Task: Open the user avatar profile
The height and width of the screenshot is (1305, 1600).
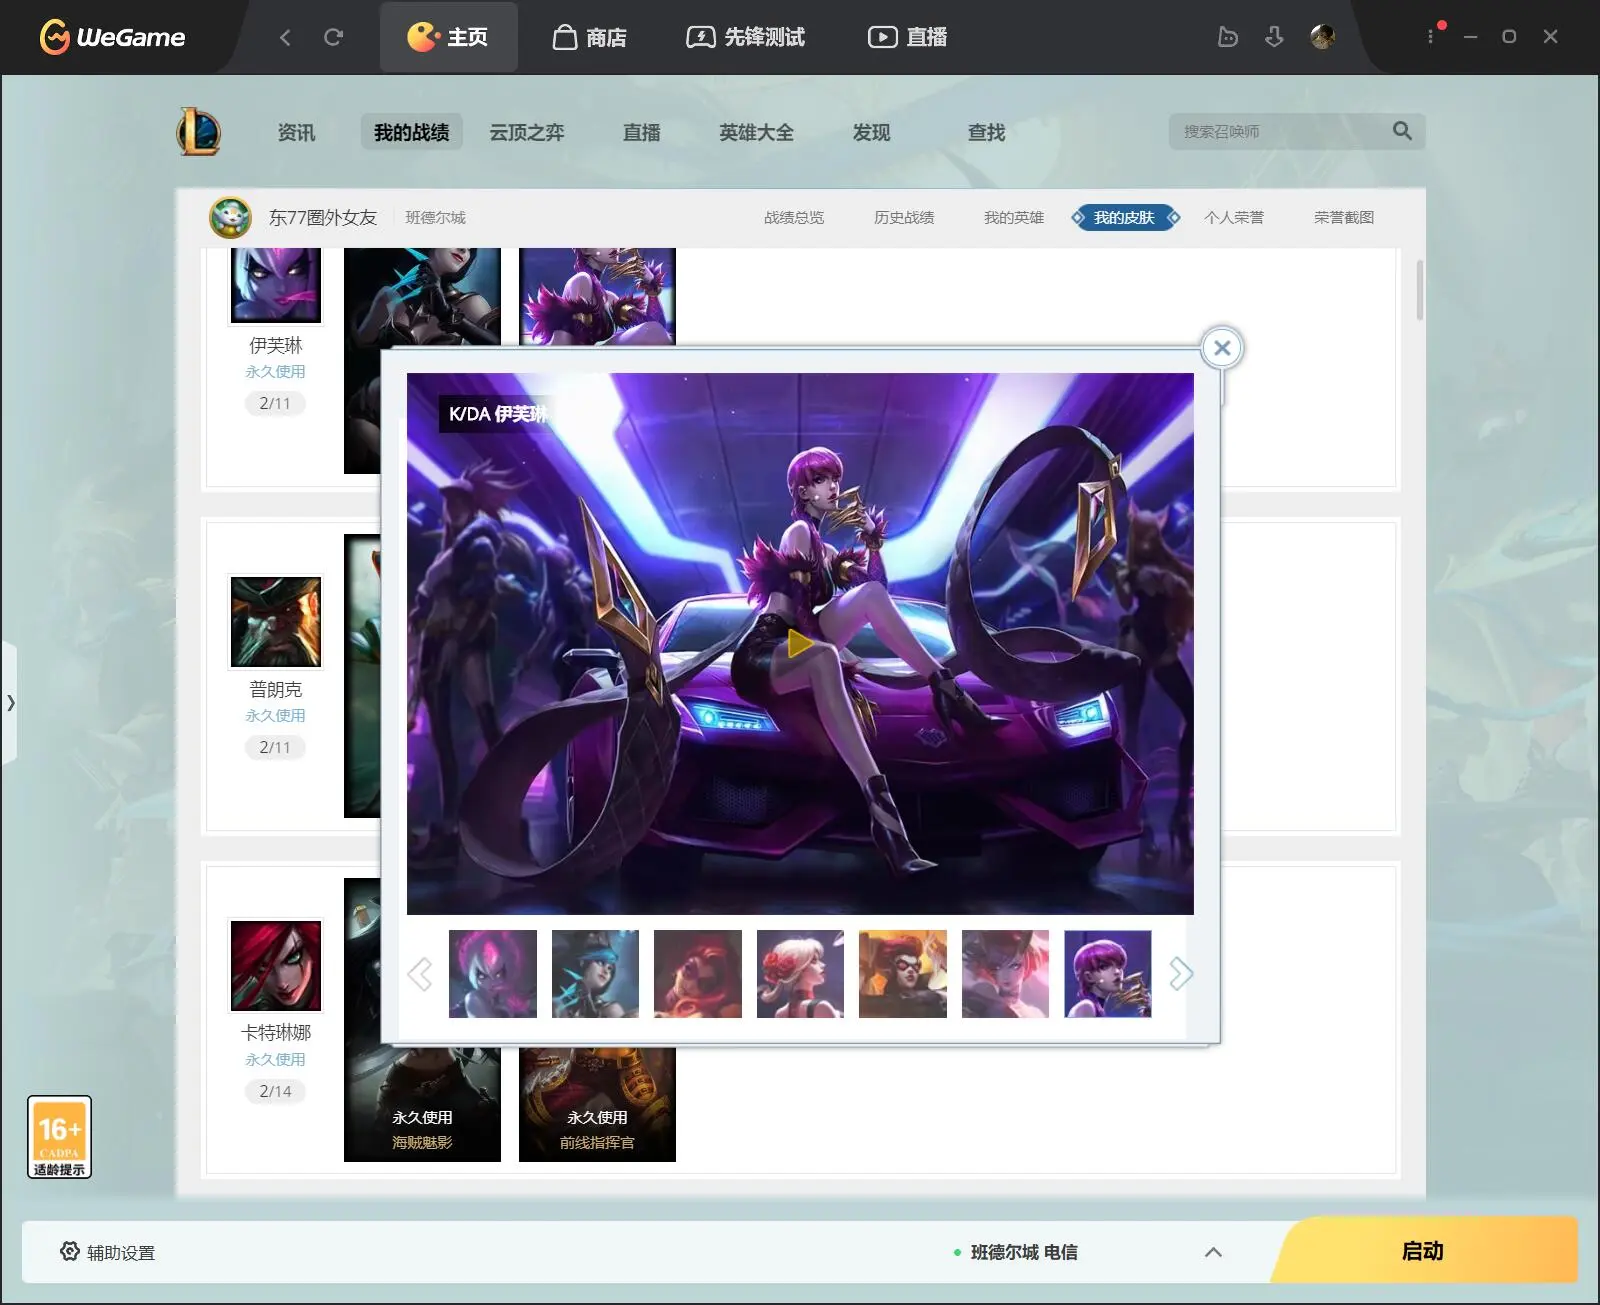Action: click(1322, 37)
